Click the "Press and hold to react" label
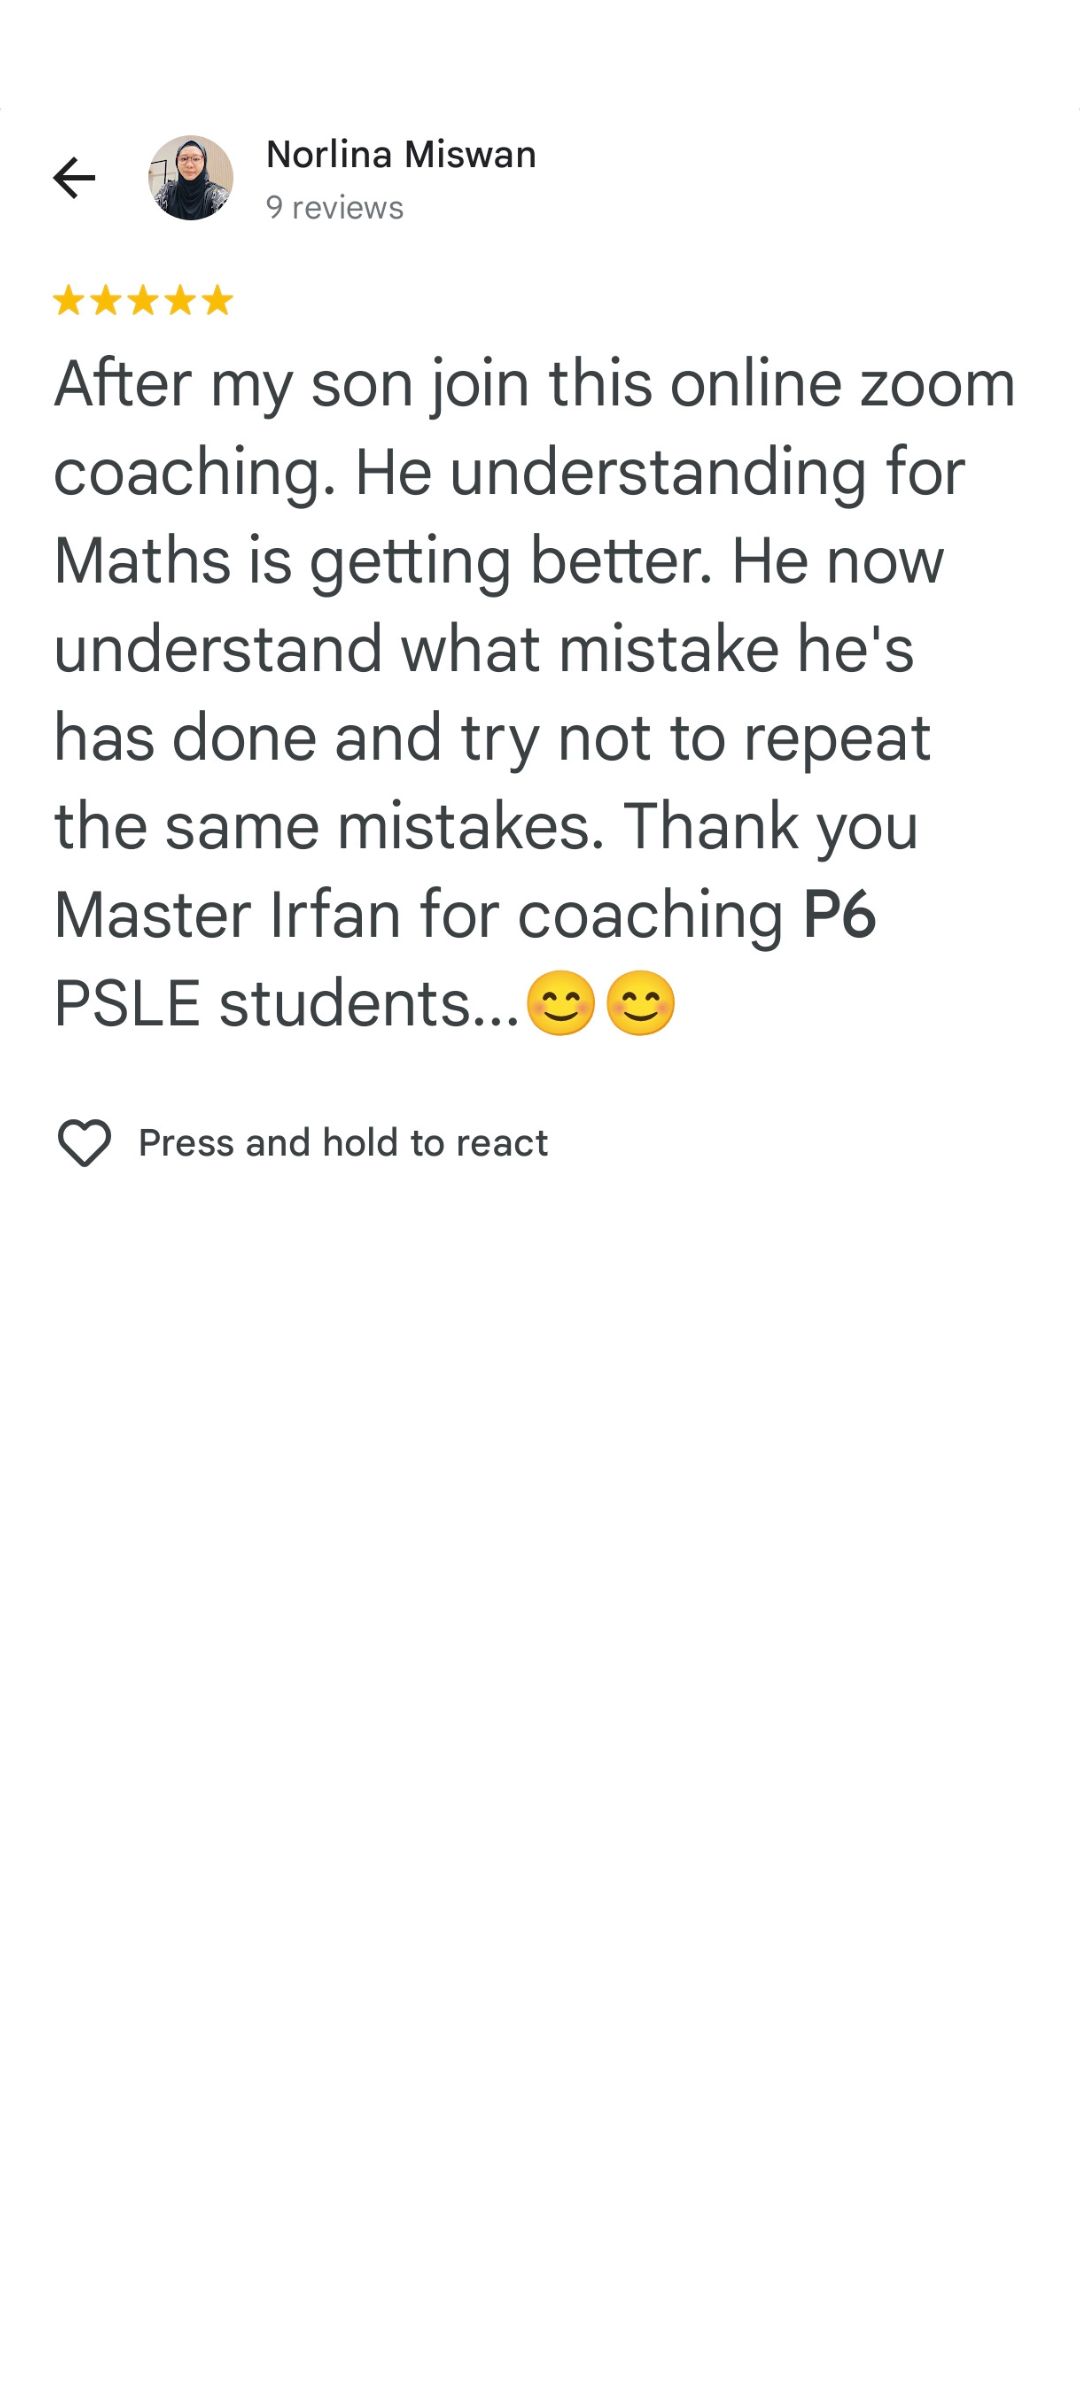 pos(343,1143)
